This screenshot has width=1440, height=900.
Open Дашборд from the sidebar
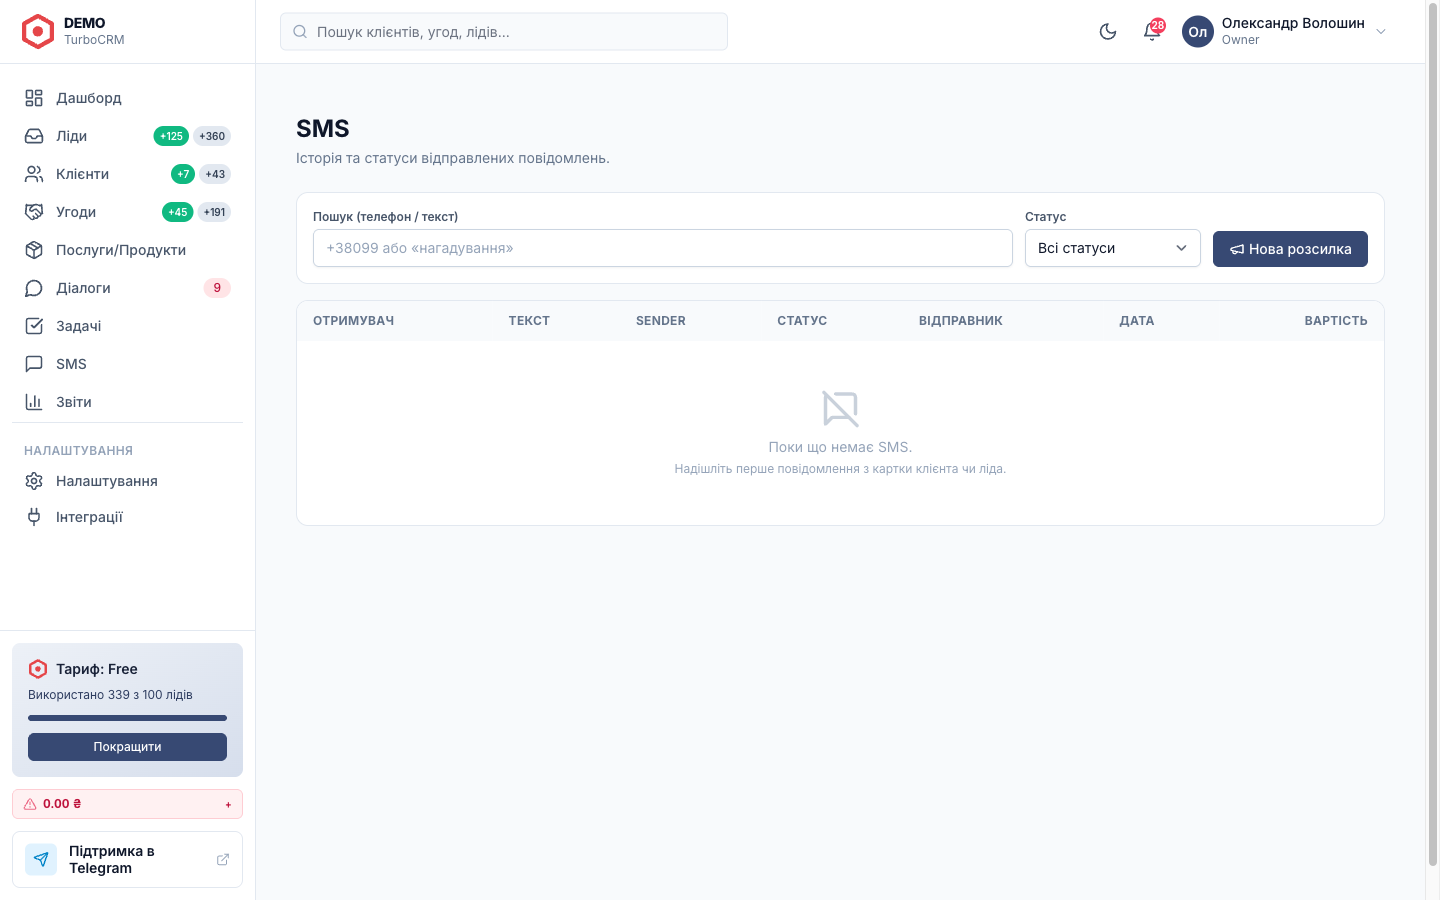coord(127,98)
